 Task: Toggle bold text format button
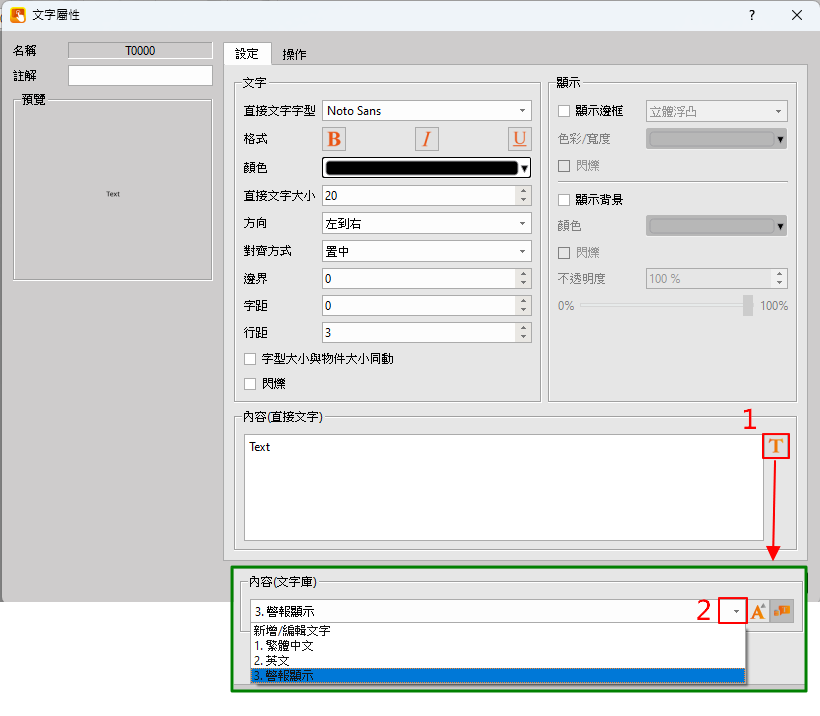(334, 139)
